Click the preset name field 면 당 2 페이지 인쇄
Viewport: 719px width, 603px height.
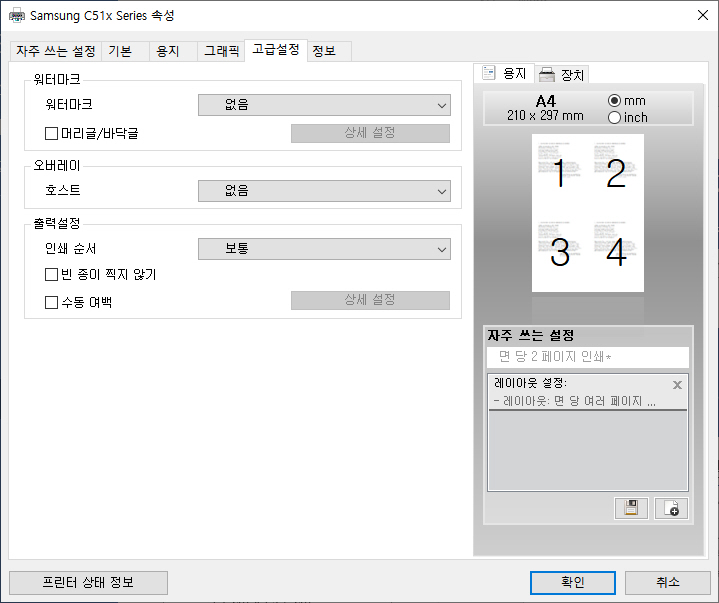[x=588, y=357]
